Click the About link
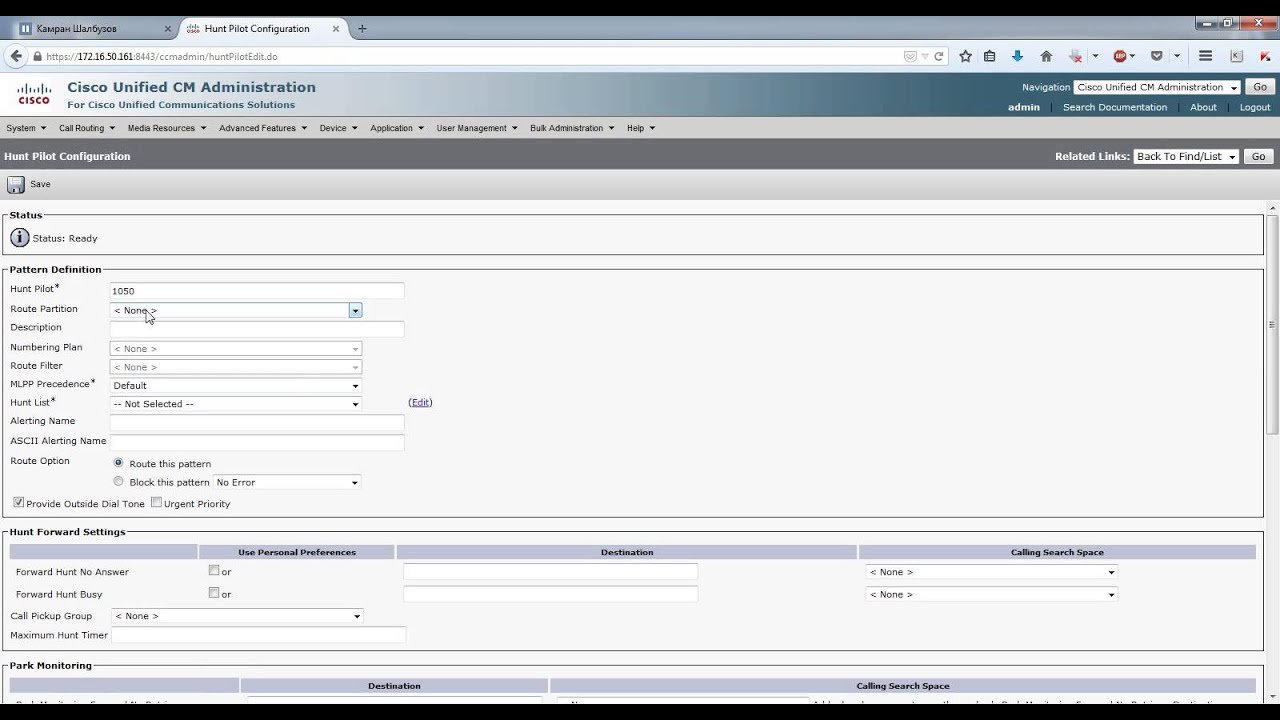The height and width of the screenshot is (720, 1280). [1203, 107]
